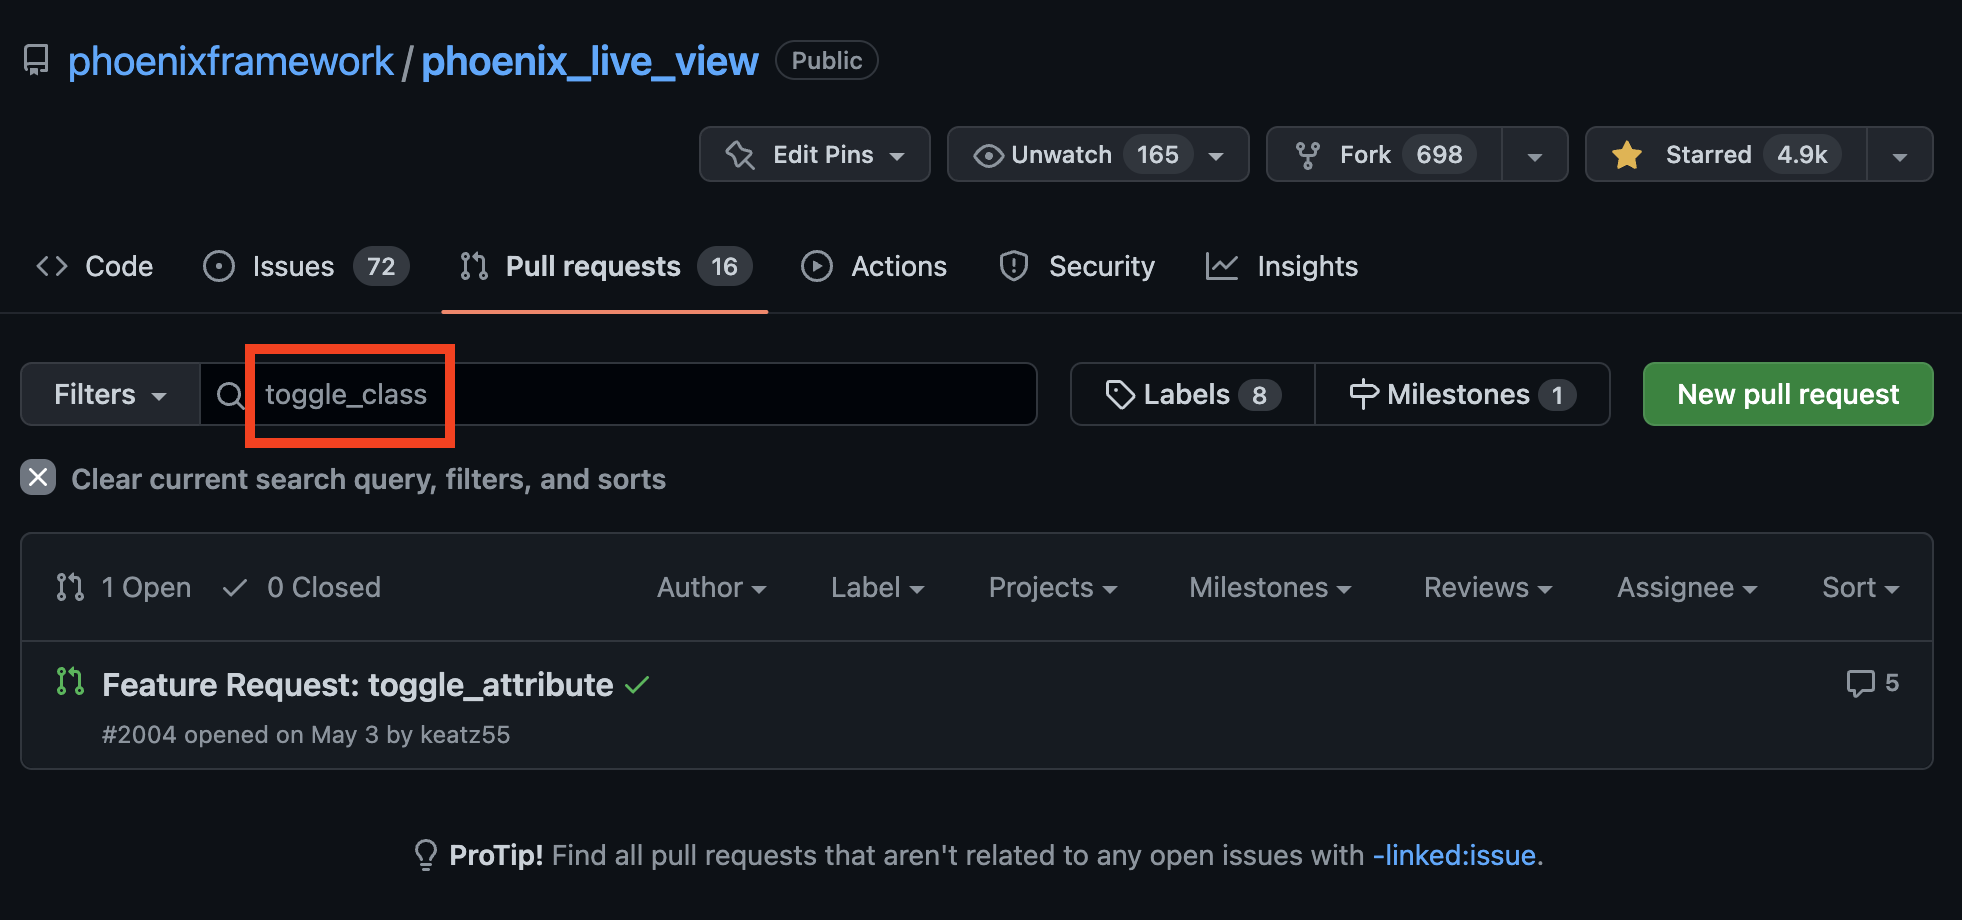Show 0 Closed pull requests

tap(302, 587)
